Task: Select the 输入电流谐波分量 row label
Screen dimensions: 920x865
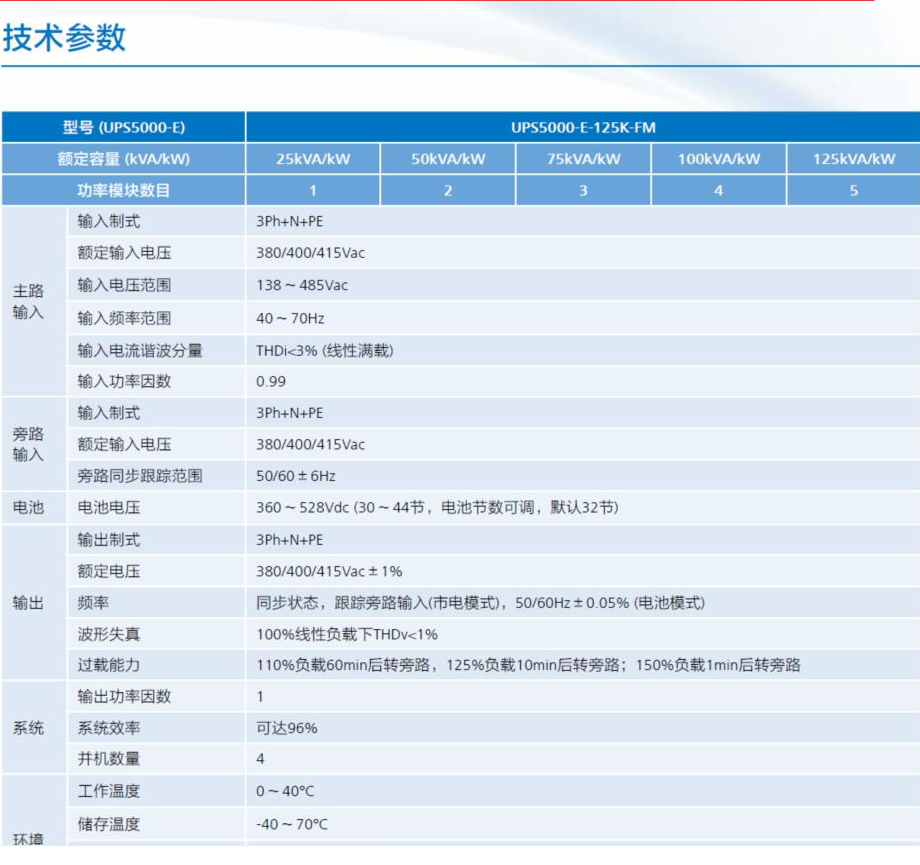Action: [x=140, y=351]
